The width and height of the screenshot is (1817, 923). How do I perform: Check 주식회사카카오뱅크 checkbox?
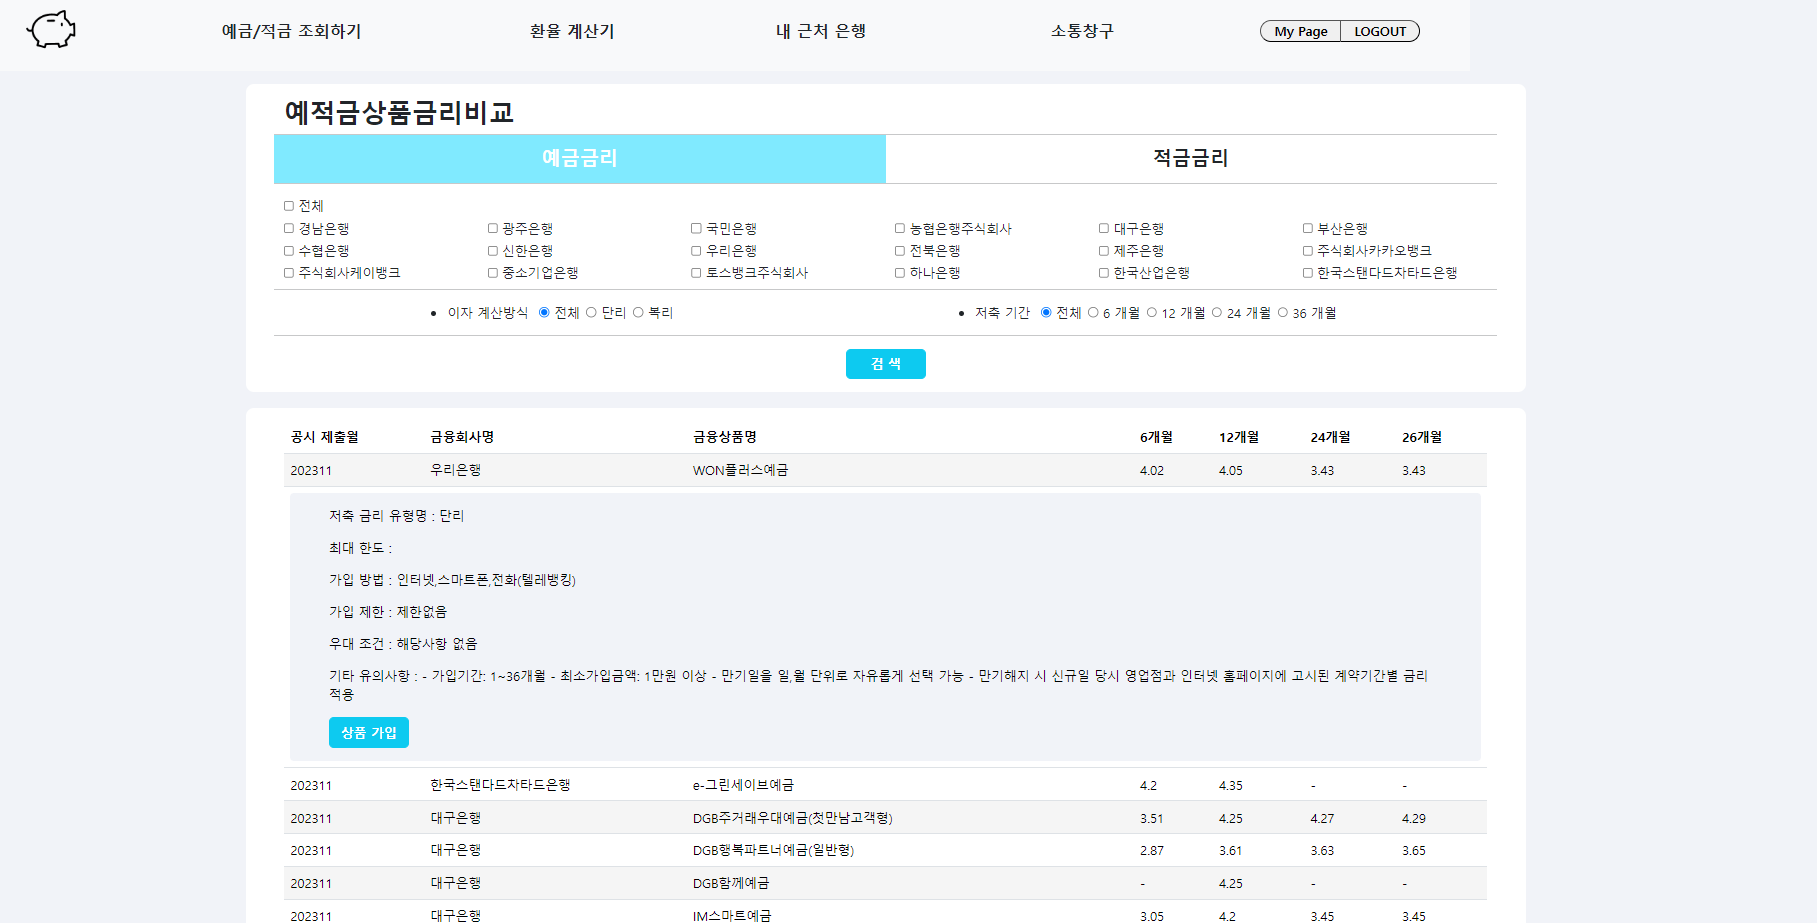point(1308,251)
